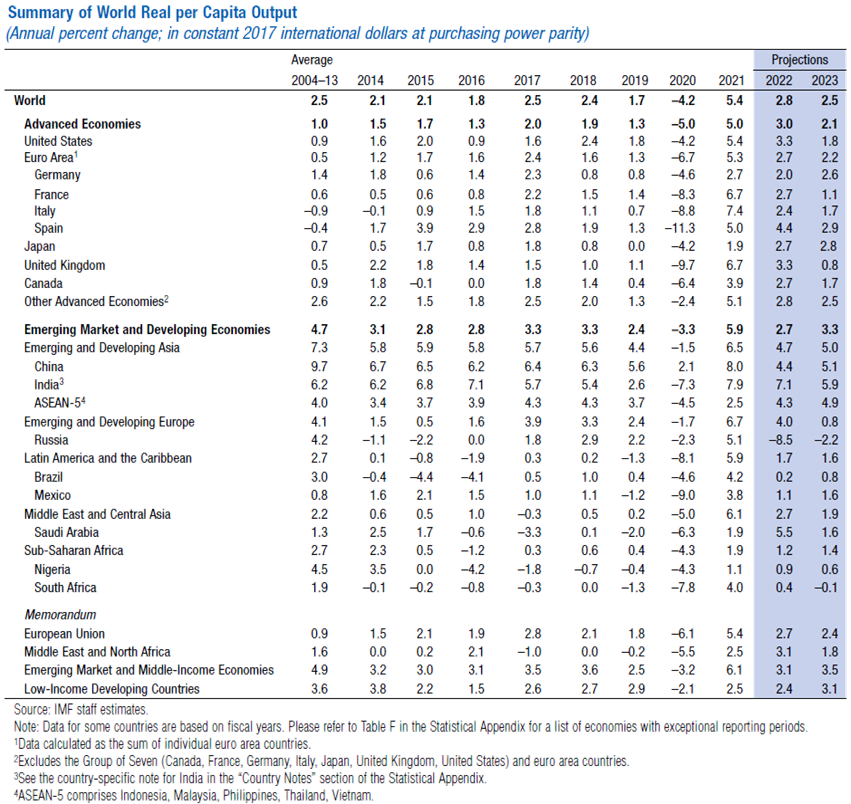The image size is (851, 804).
Task: Click Spain's 2020 value −11.3
Action: [x=679, y=228]
